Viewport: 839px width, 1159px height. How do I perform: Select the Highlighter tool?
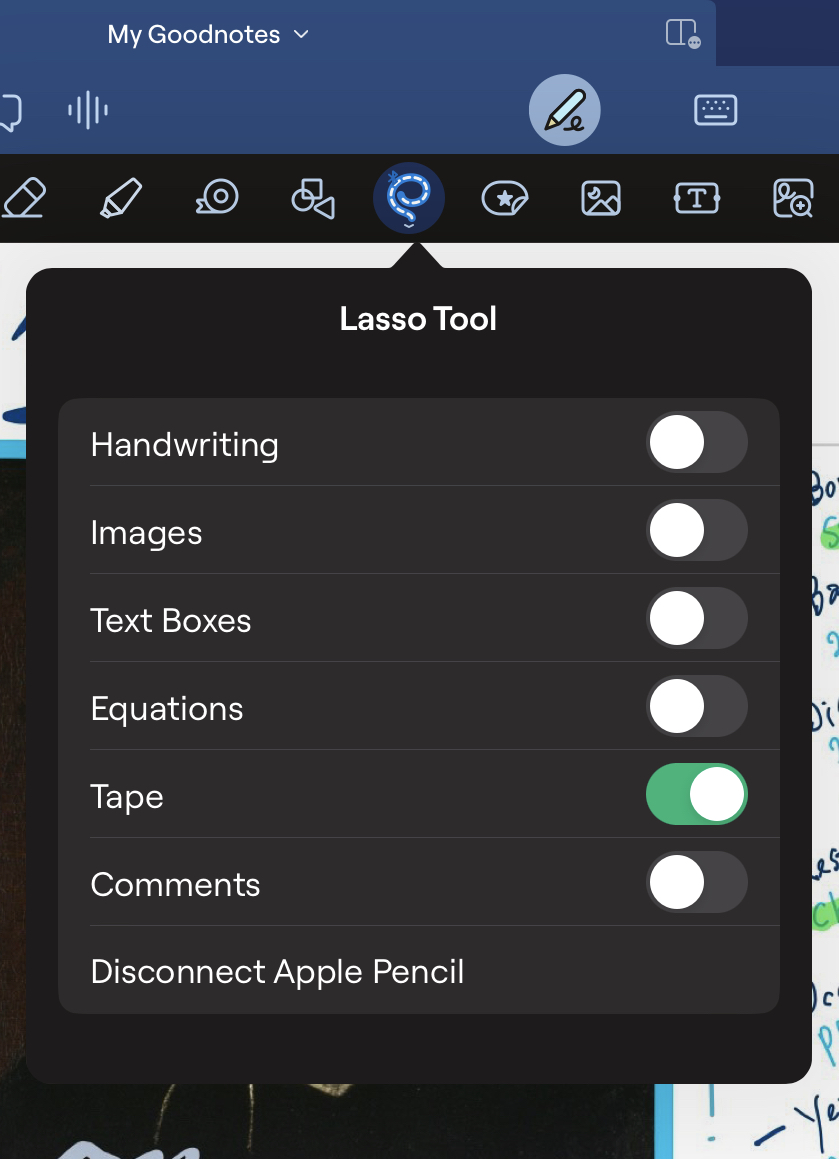120,198
